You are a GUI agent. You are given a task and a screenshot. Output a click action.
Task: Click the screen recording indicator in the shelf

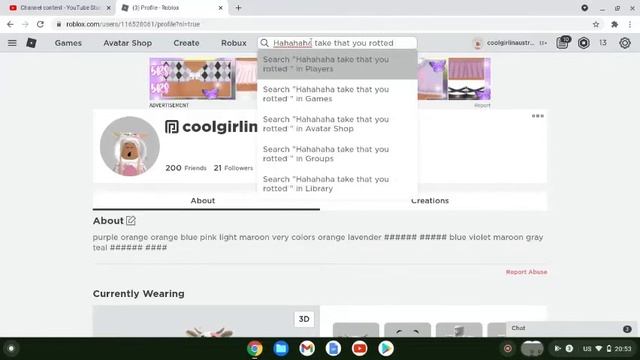(508, 349)
